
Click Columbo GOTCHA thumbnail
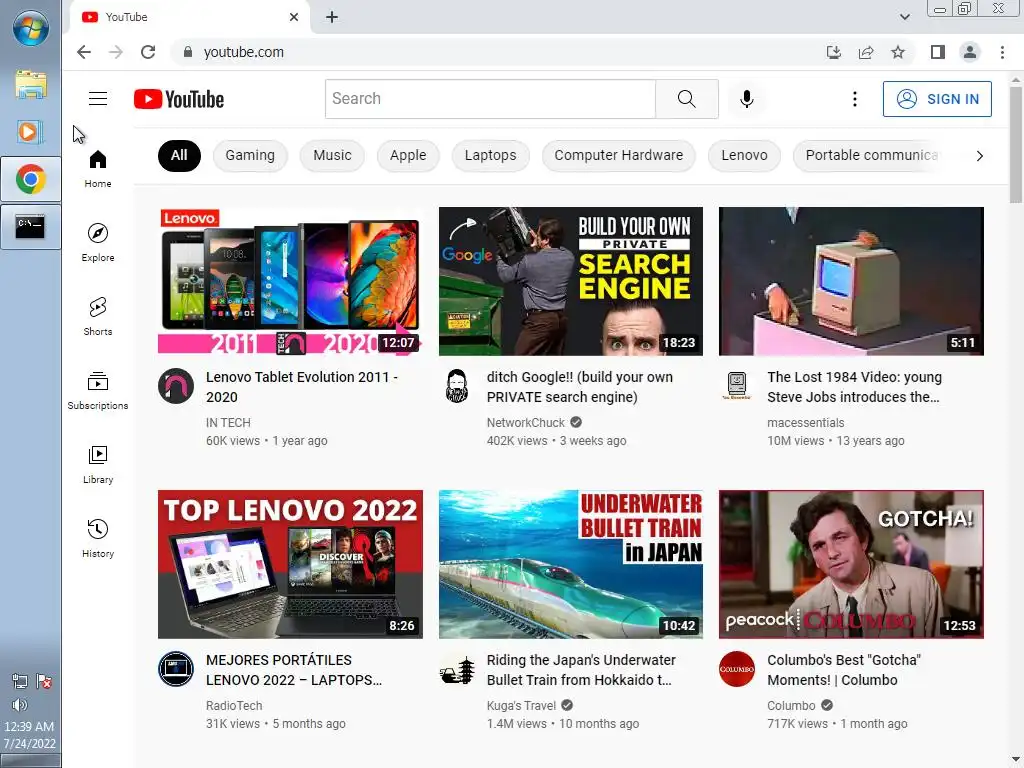coord(851,564)
